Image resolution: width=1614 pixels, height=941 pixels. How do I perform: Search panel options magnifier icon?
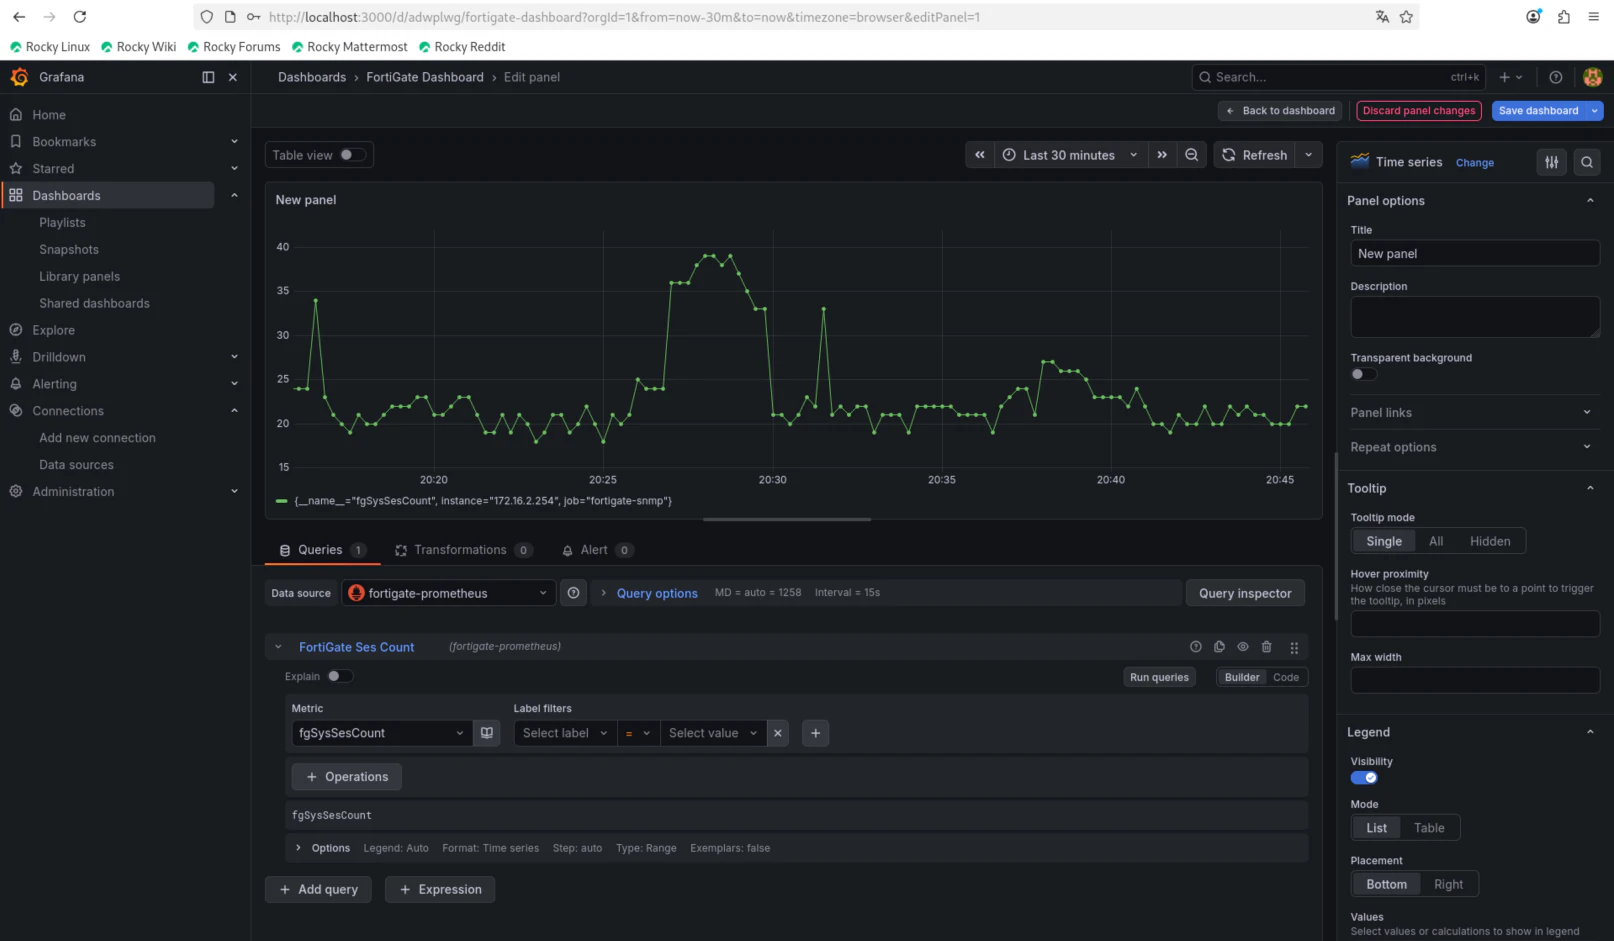[x=1587, y=162]
